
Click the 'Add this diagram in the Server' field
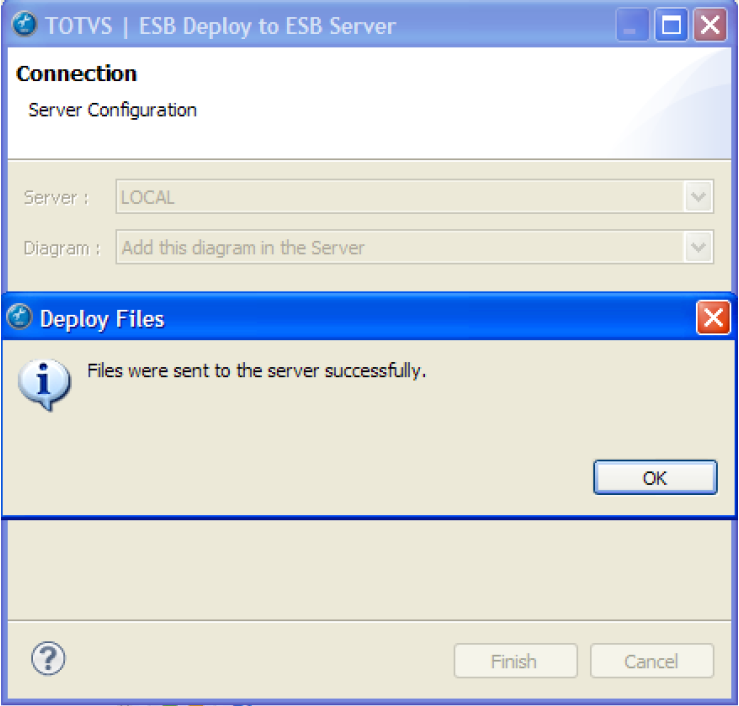pos(400,247)
